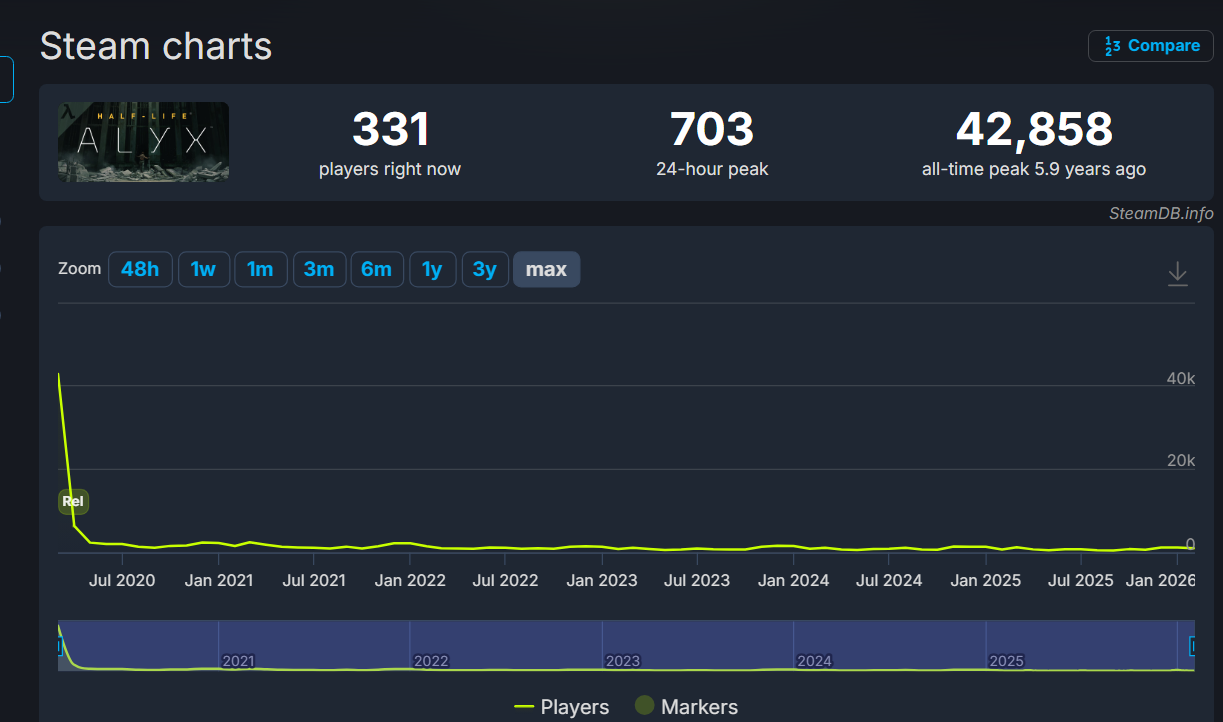Image resolution: width=1223 pixels, height=722 pixels.
Task: Click the navigator at 2023 label
Action: (623, 661)
